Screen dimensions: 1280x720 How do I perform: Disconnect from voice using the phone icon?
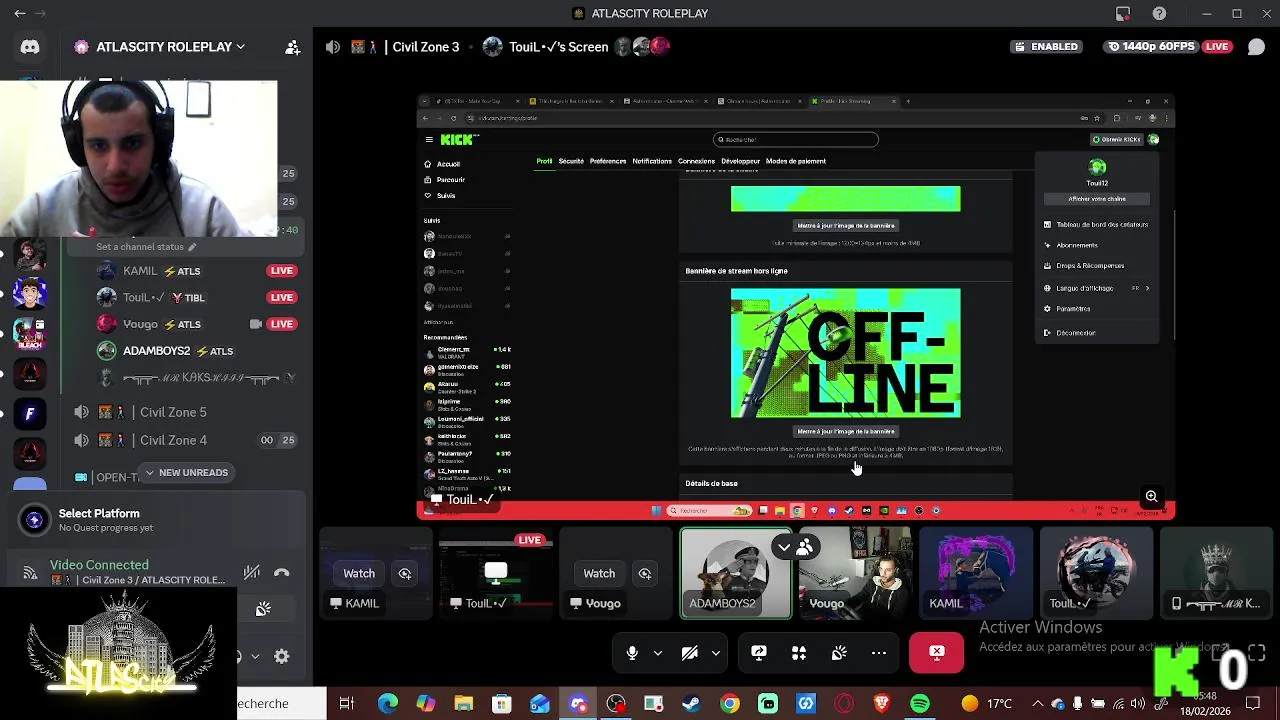[282, 573]
